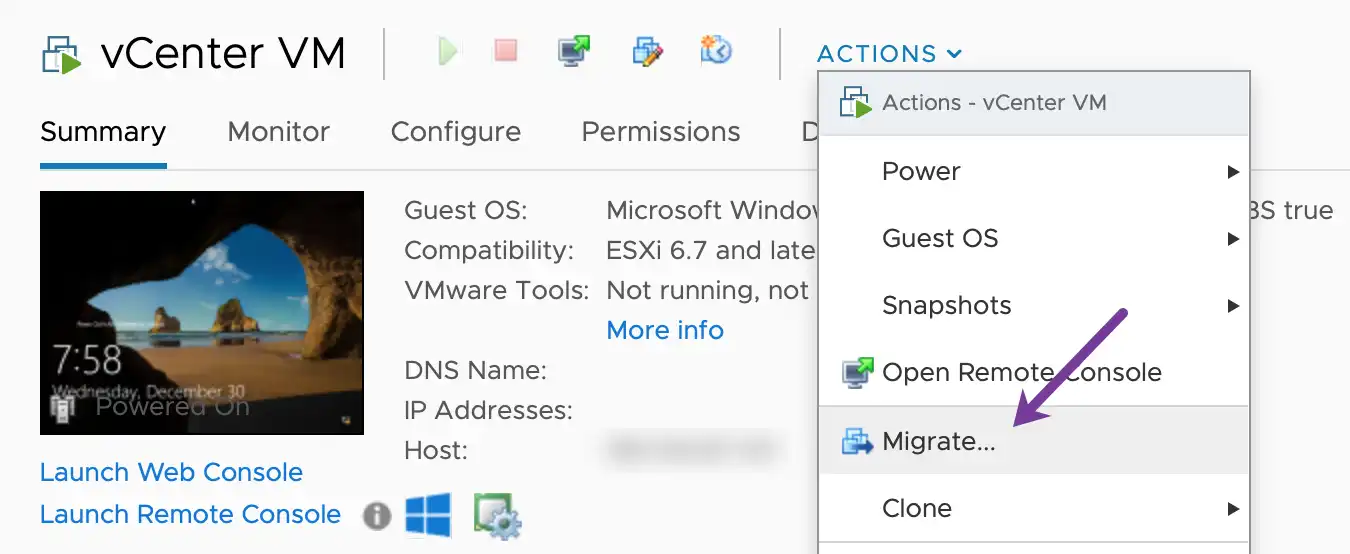Click the Power Off red square icon
This screenshot has width=1350, height=554.
[506, 50]
